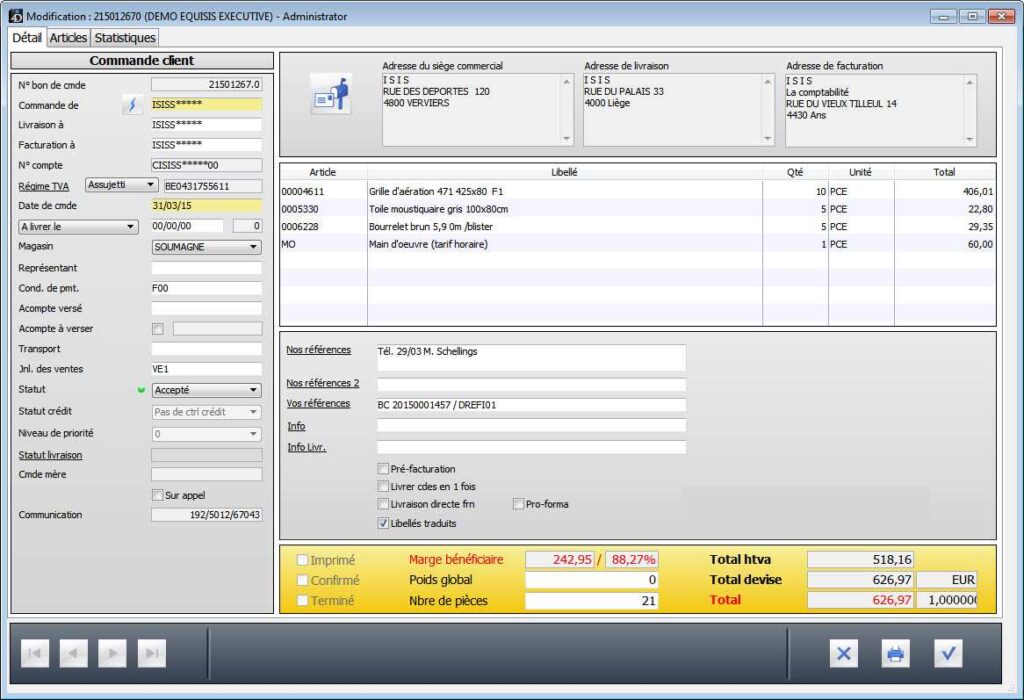Image resolution: width=1024 pixels, height=700 pixels.
Task: Select the Grille d'aération row
Action: [637, 191]
